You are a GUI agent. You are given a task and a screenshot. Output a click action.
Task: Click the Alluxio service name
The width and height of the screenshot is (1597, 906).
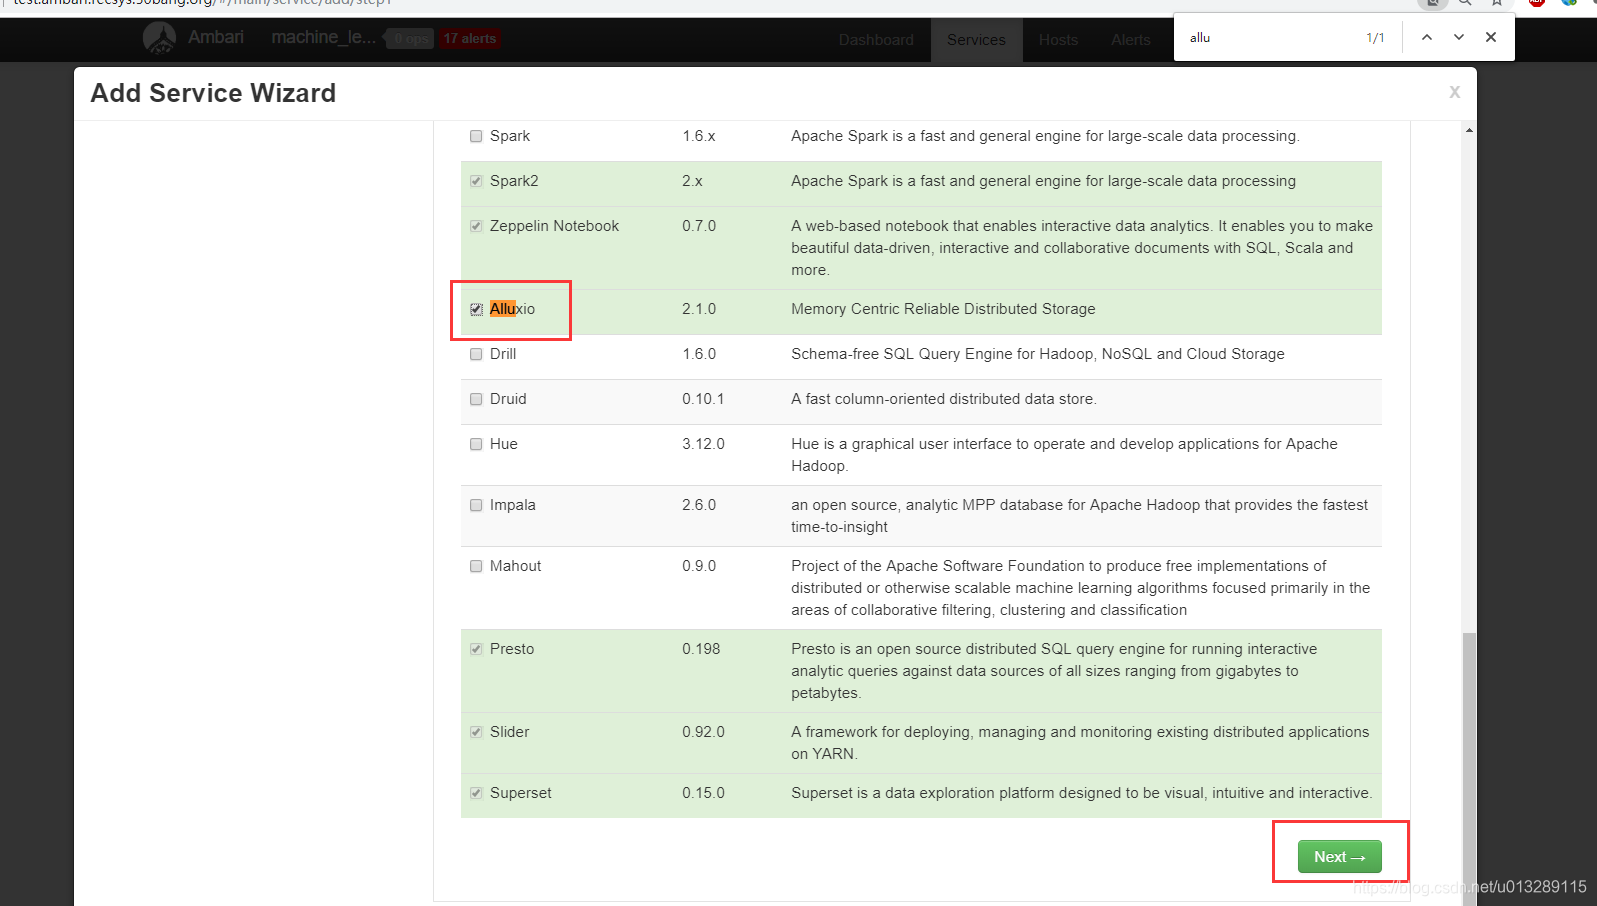click(x=512, y=309)
